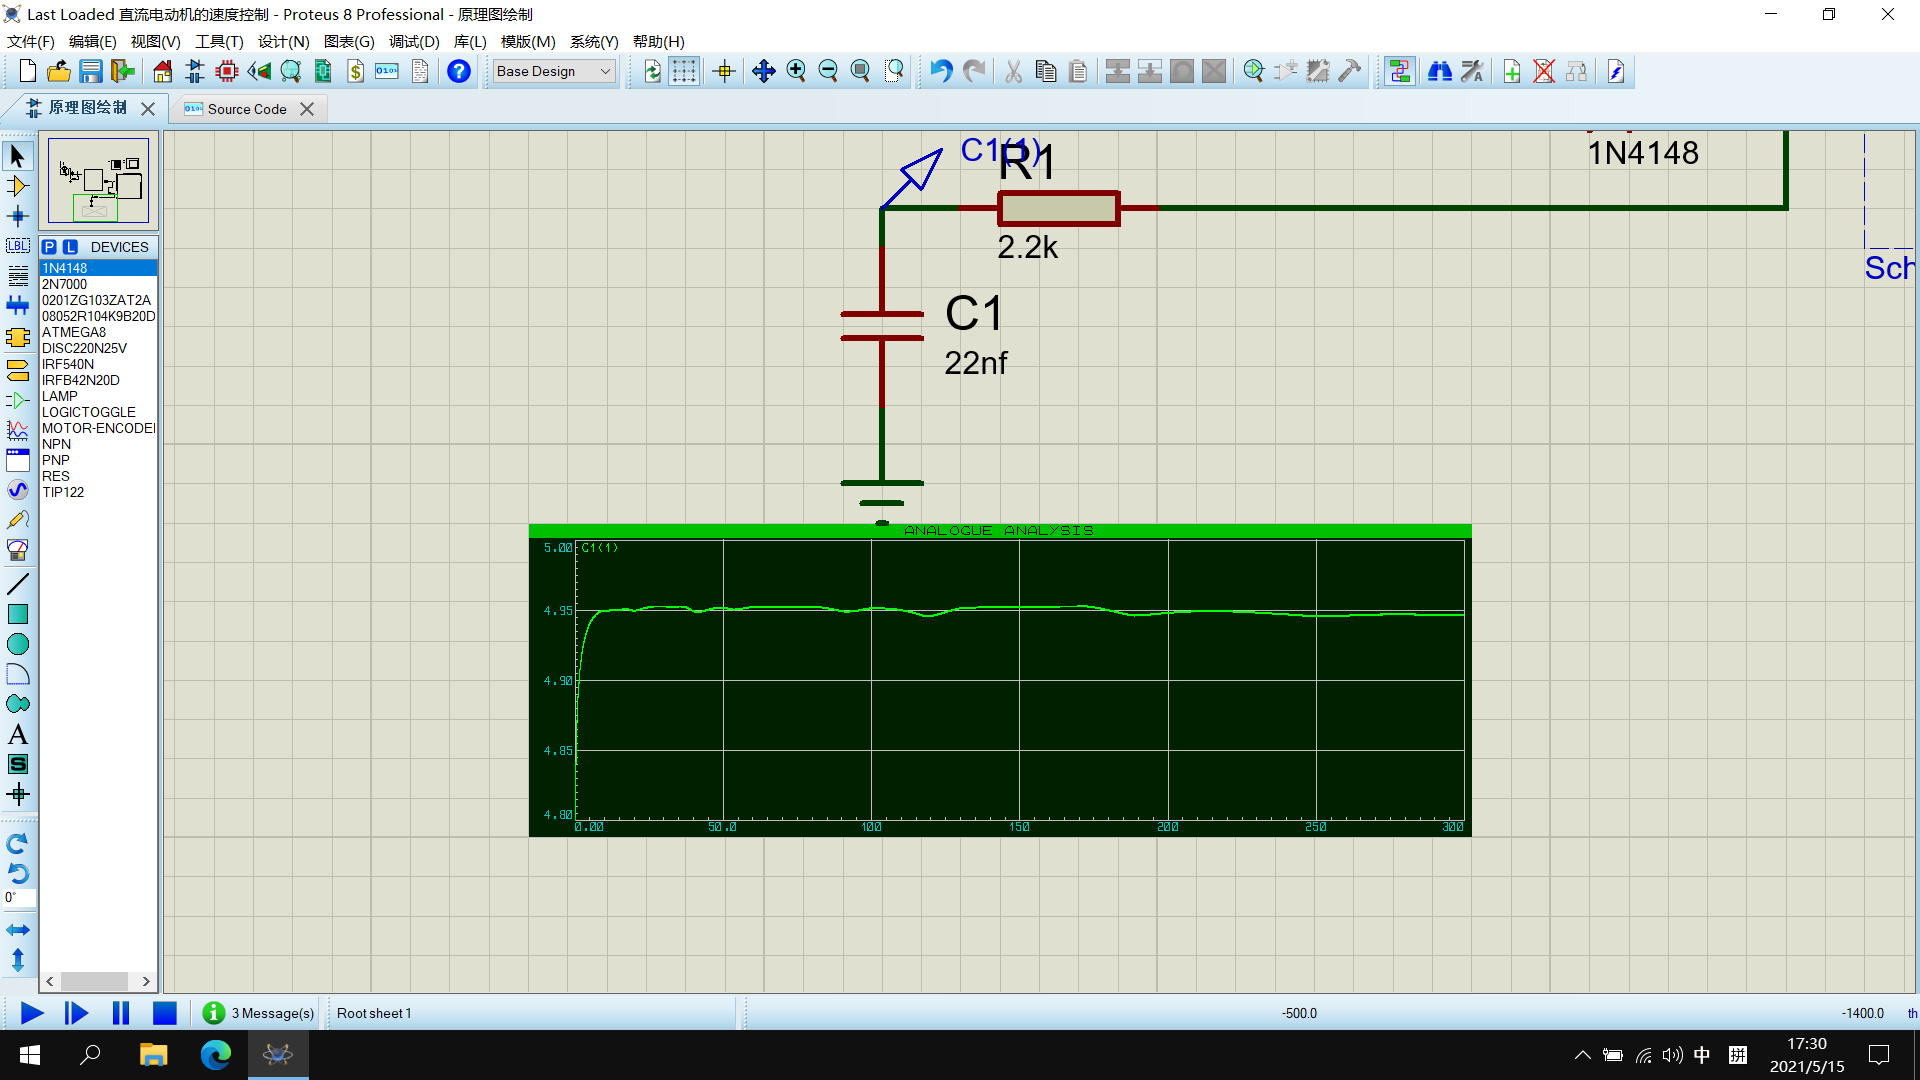Select the Generator Mode tool
1920x1080 pixels.
pos(18,490)
